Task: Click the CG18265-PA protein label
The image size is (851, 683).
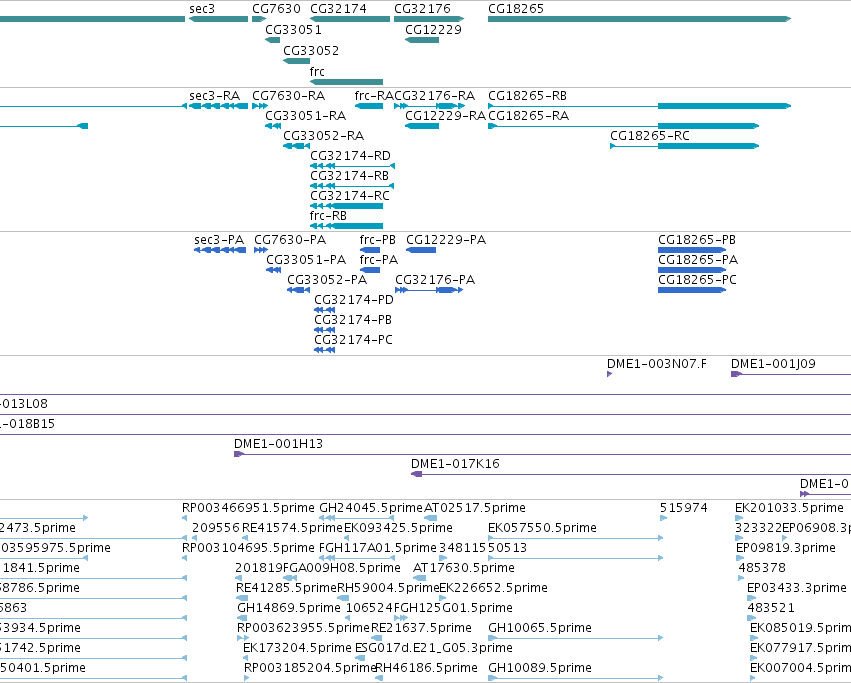Action: [698, 260]
